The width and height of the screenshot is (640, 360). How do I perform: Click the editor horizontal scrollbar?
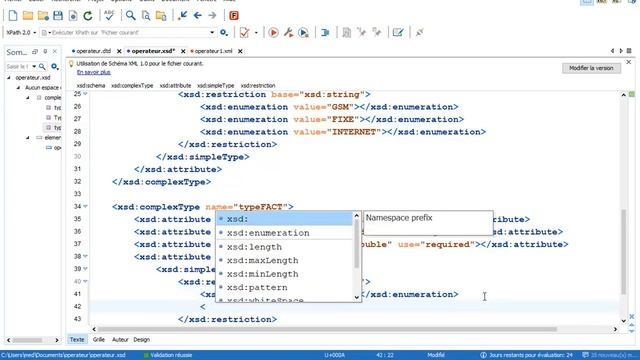tap(327, 329)
